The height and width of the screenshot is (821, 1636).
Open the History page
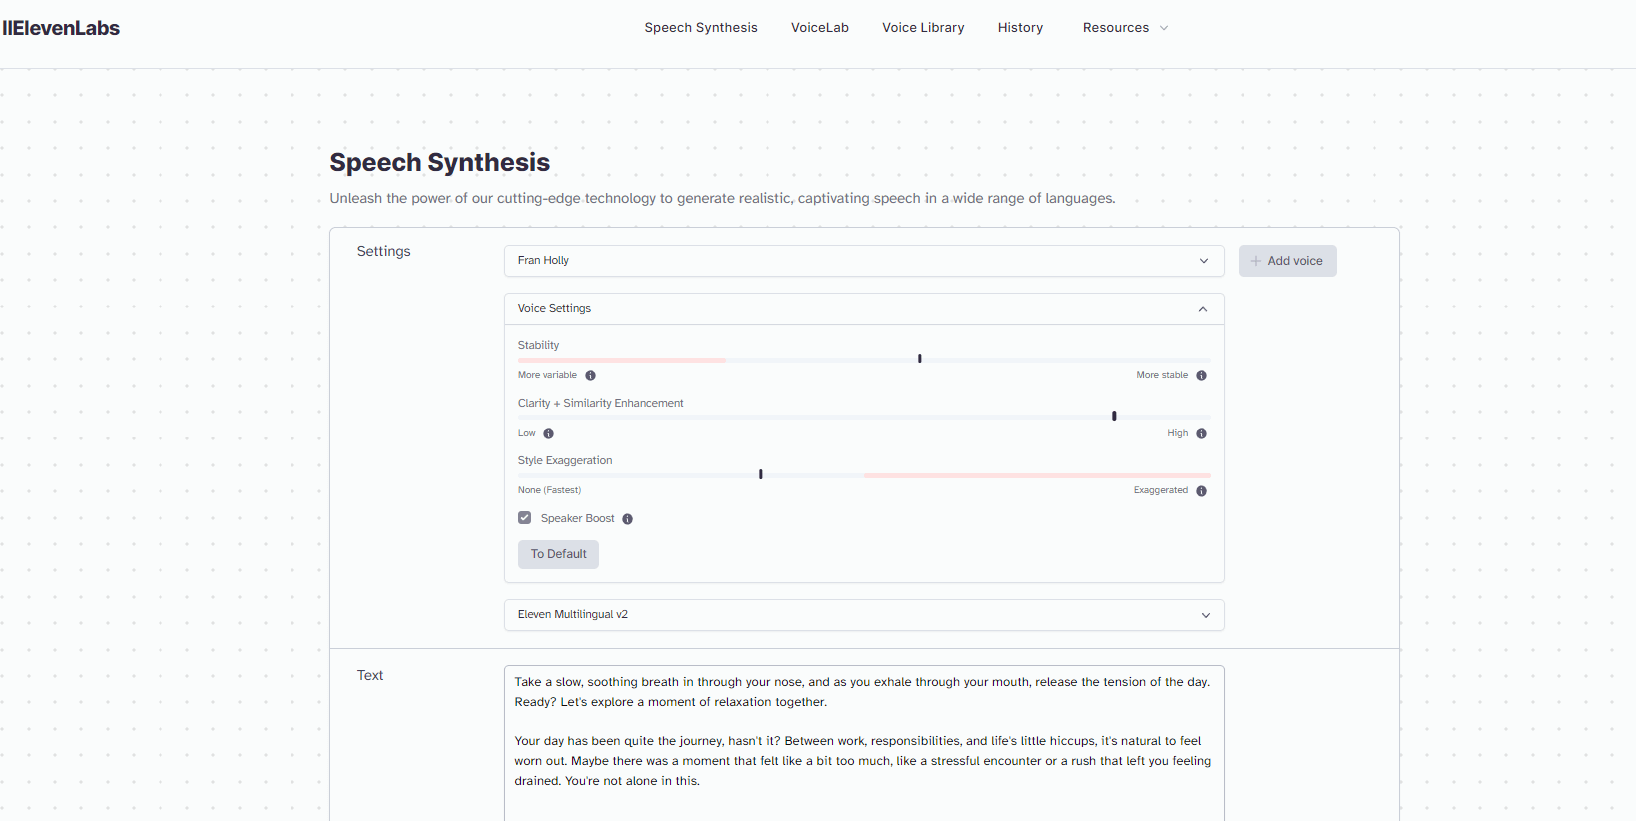1020,28
